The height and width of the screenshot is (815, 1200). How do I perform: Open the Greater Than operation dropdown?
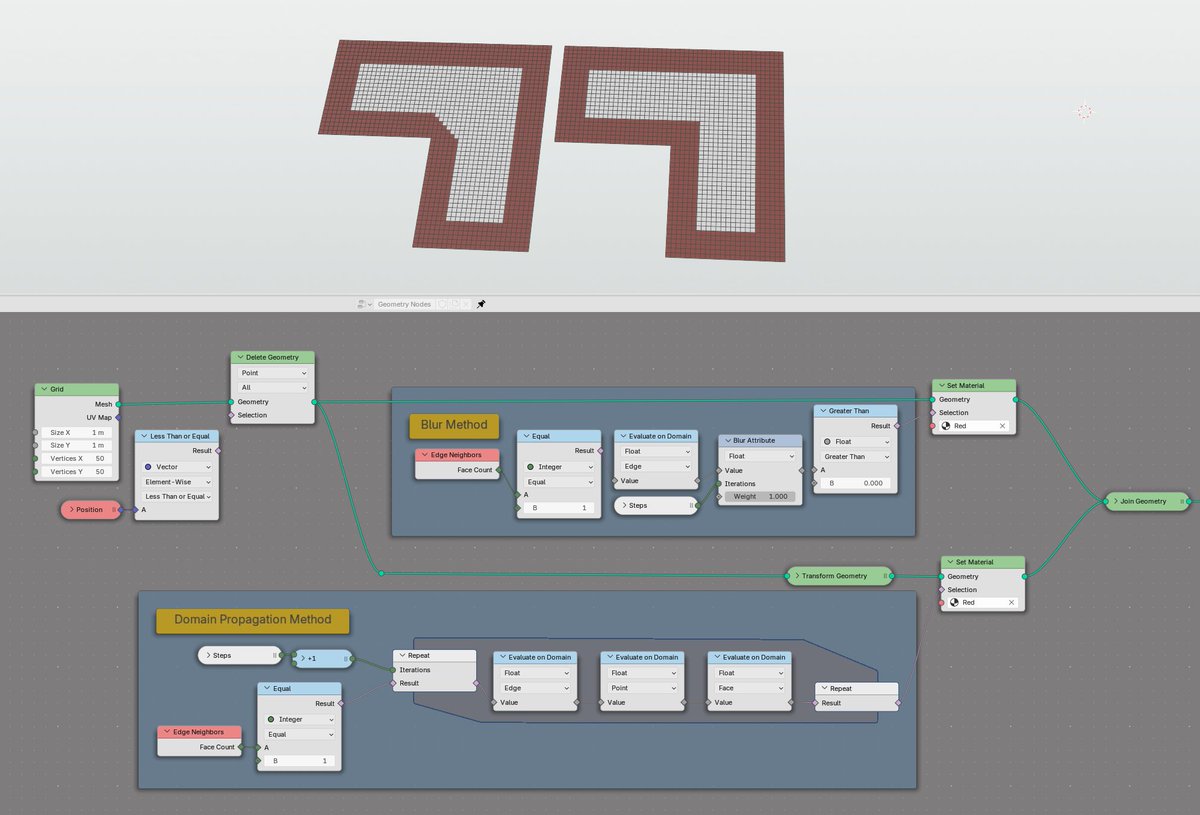coord(855,457)
